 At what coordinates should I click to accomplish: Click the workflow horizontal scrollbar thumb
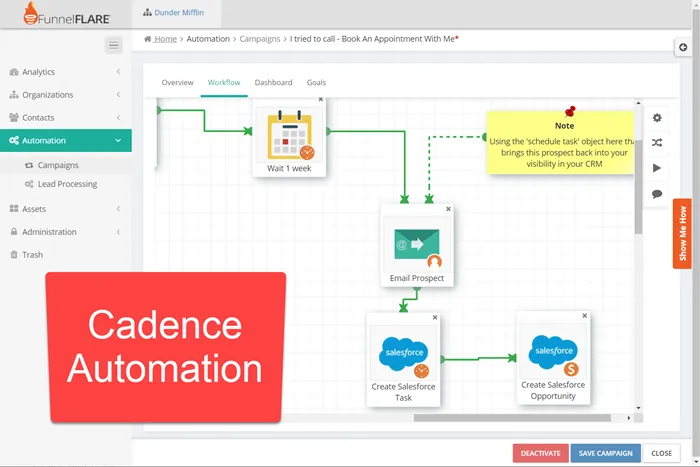[512, 418]
